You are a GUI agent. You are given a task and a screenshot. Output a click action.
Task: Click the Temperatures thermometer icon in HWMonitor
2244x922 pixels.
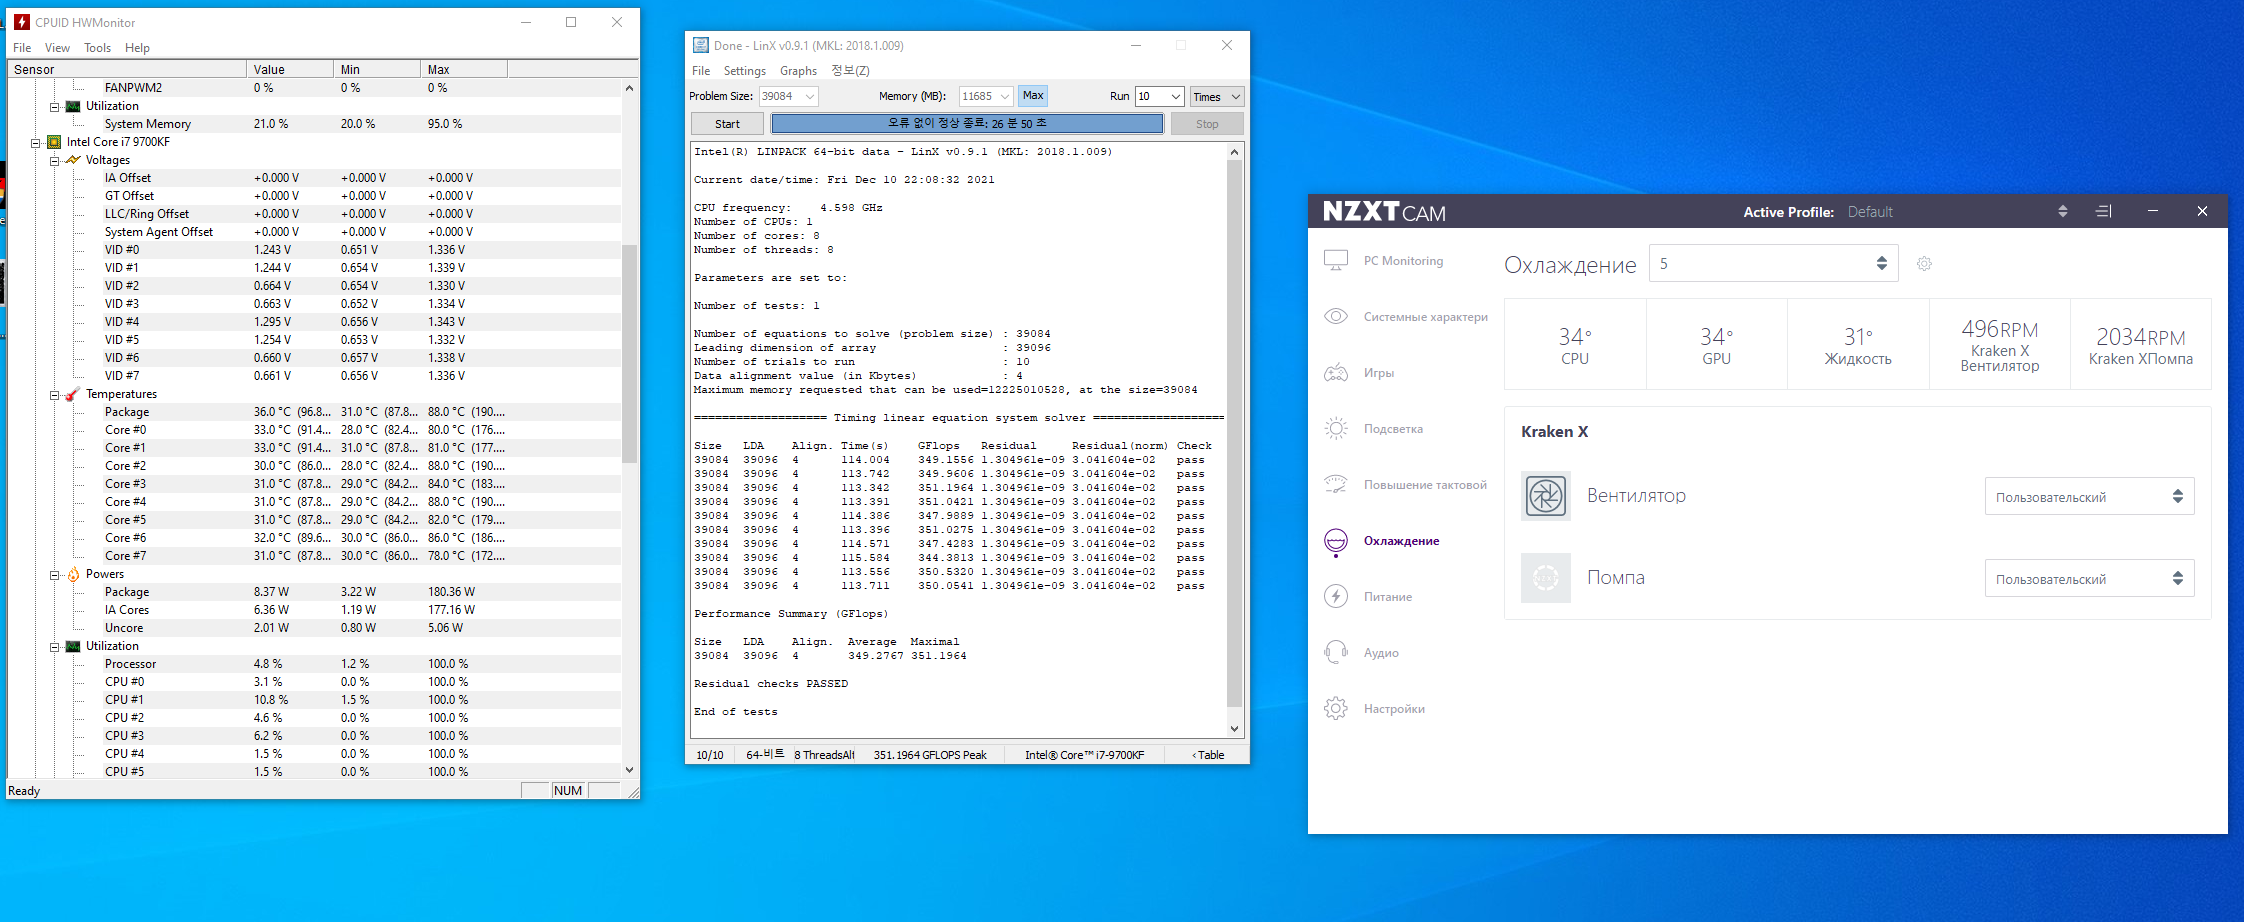point(73,394)
